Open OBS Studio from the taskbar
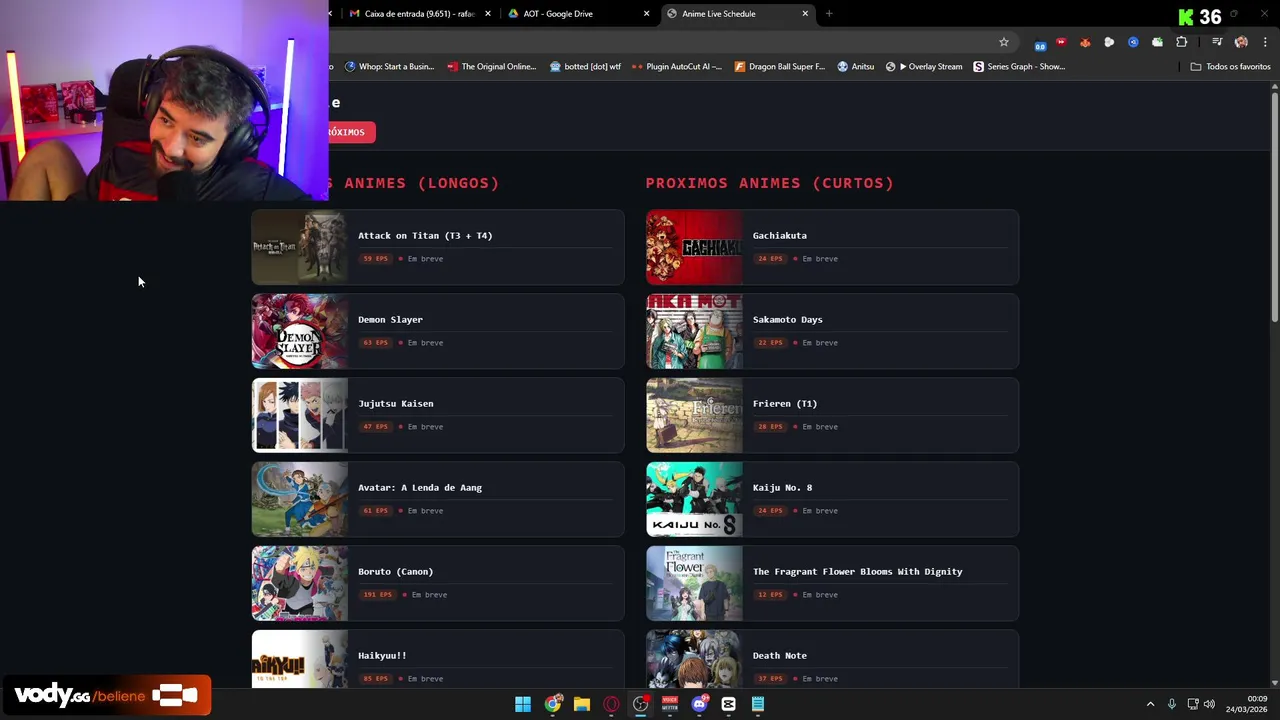Image resolution: width=1280 pixels, height=720 pixels. (x=641, y=704)
